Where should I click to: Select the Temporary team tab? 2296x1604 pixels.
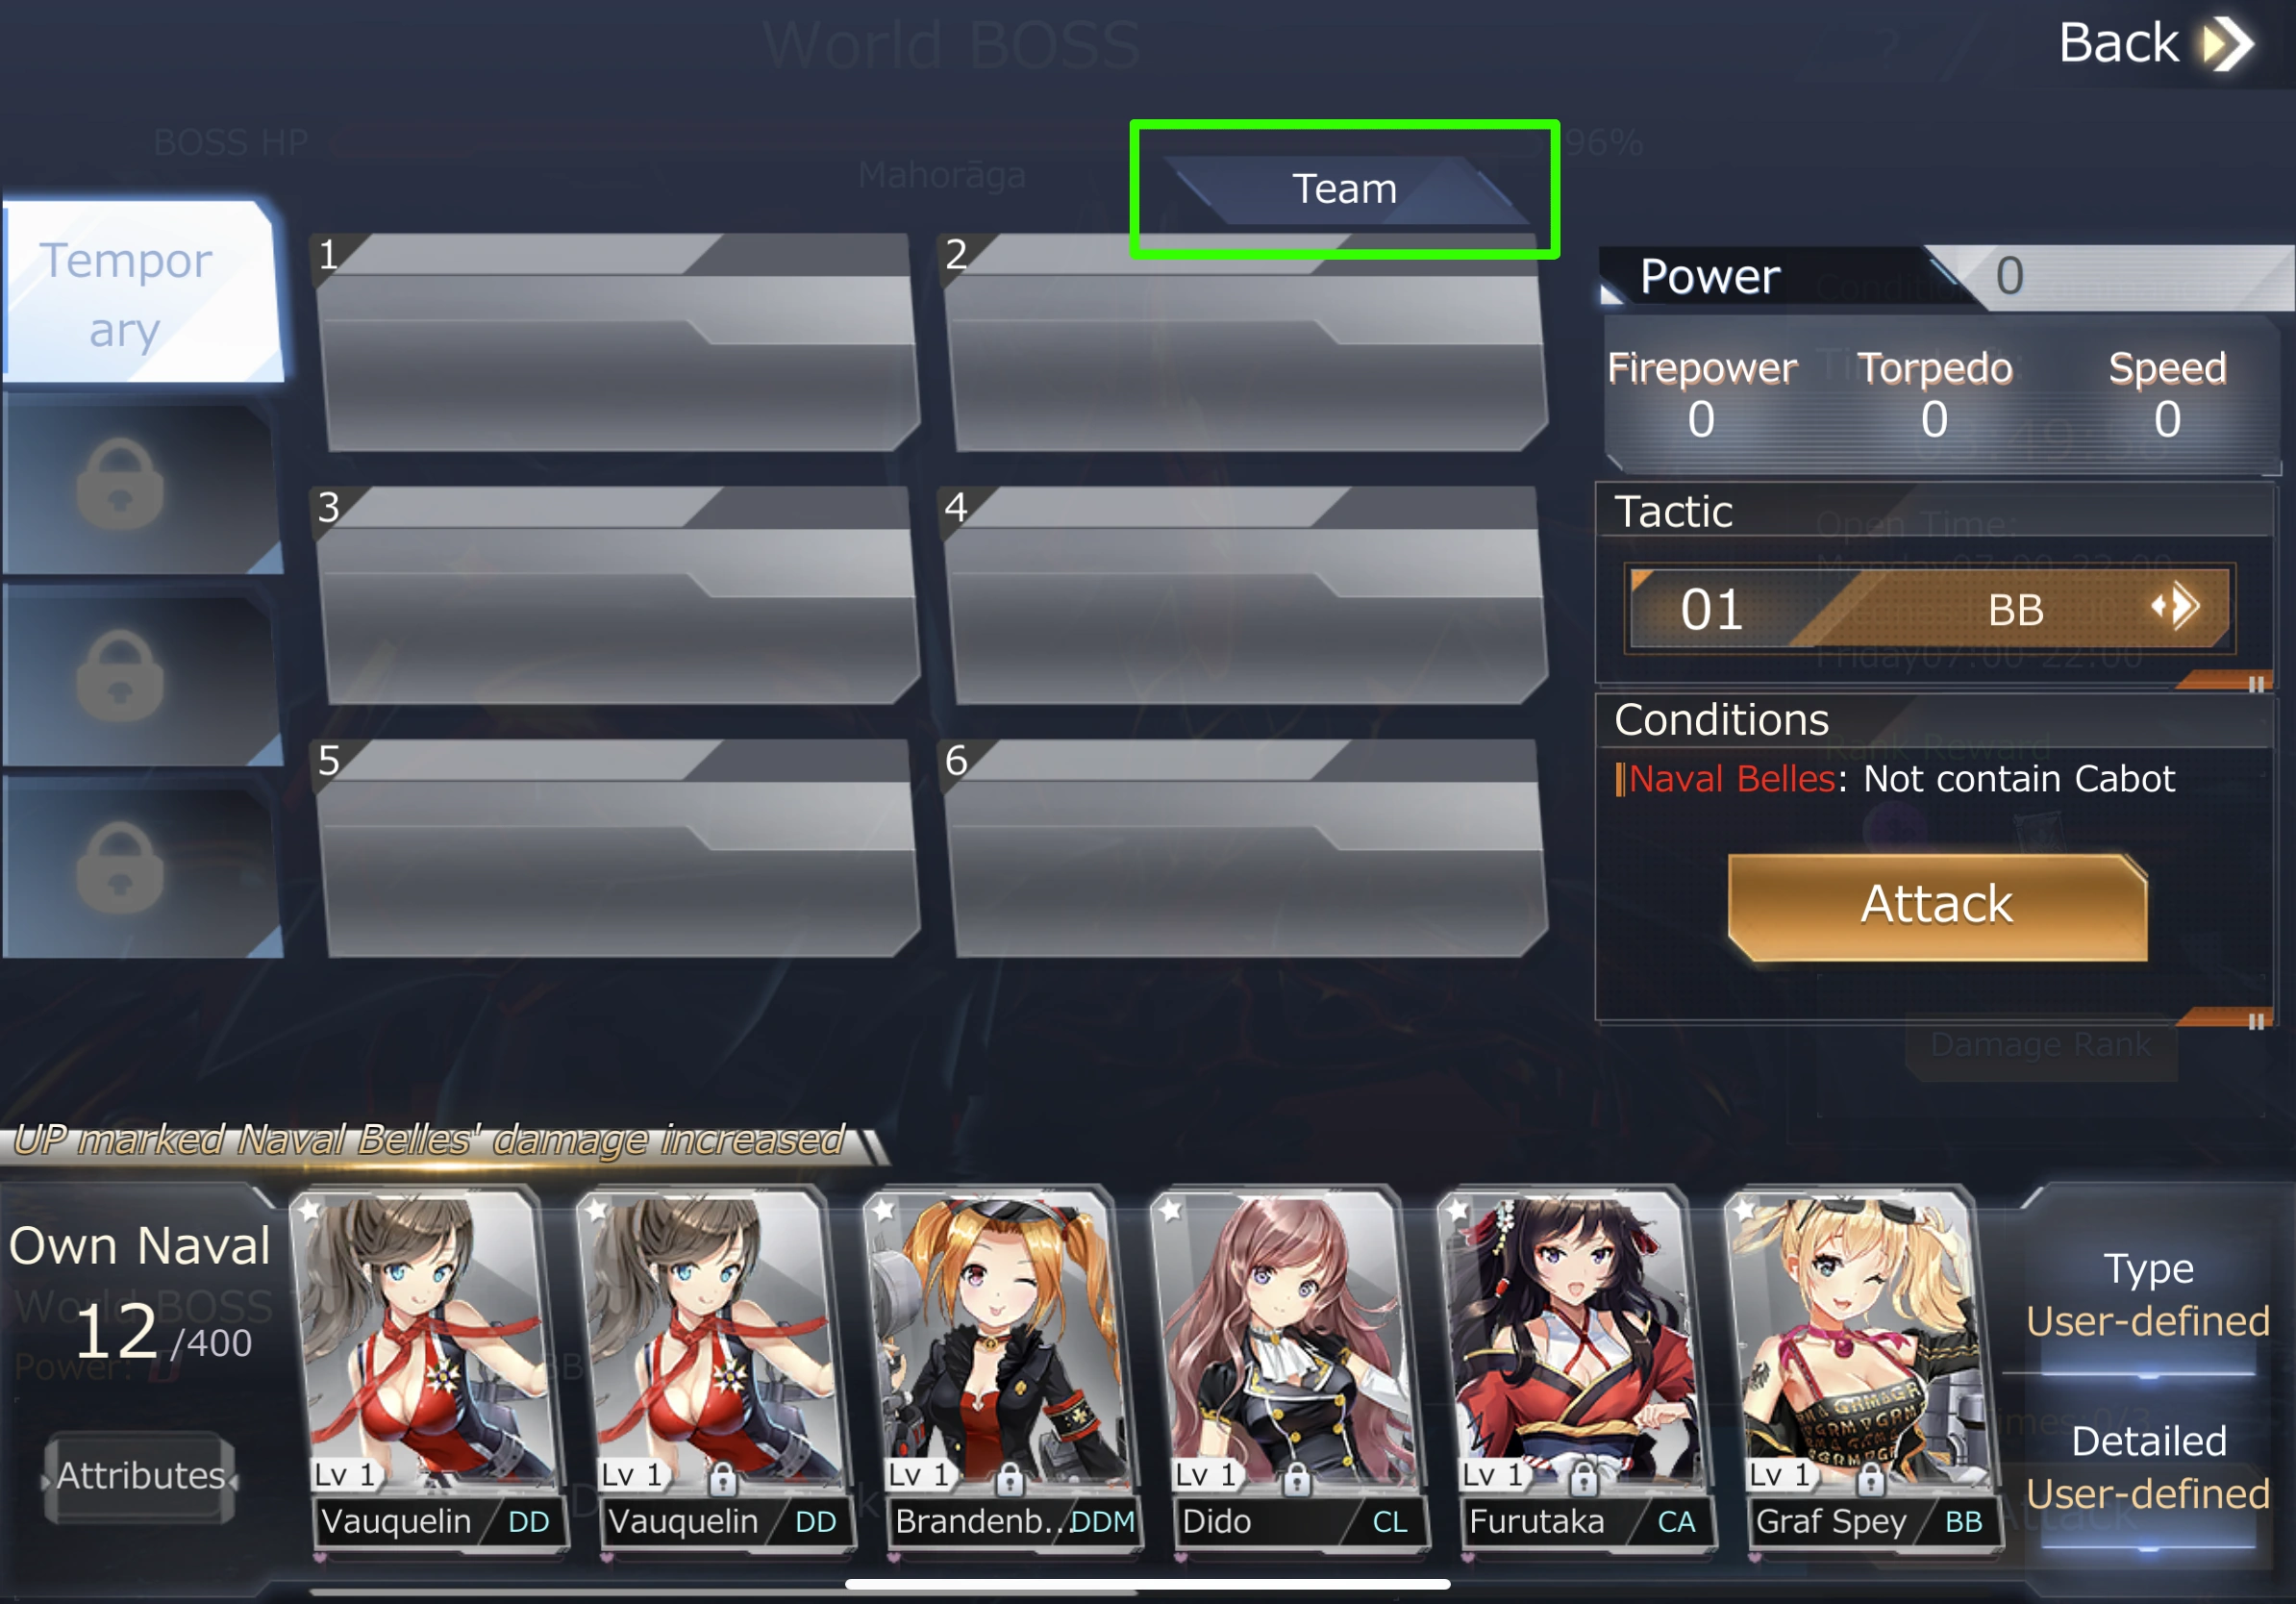coord(140,292)
